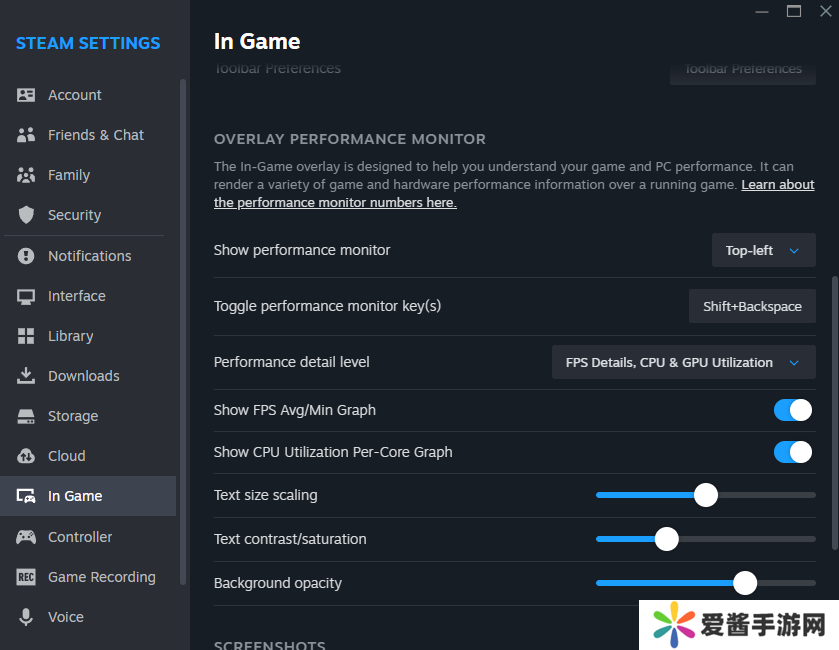Click the Friends & Chat people icon

point(26,135)
